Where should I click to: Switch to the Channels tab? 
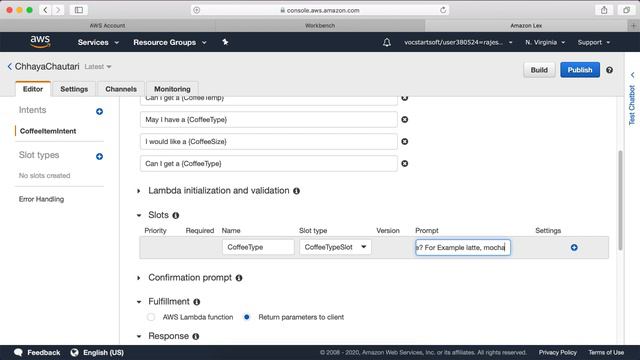tap(121, 89)
